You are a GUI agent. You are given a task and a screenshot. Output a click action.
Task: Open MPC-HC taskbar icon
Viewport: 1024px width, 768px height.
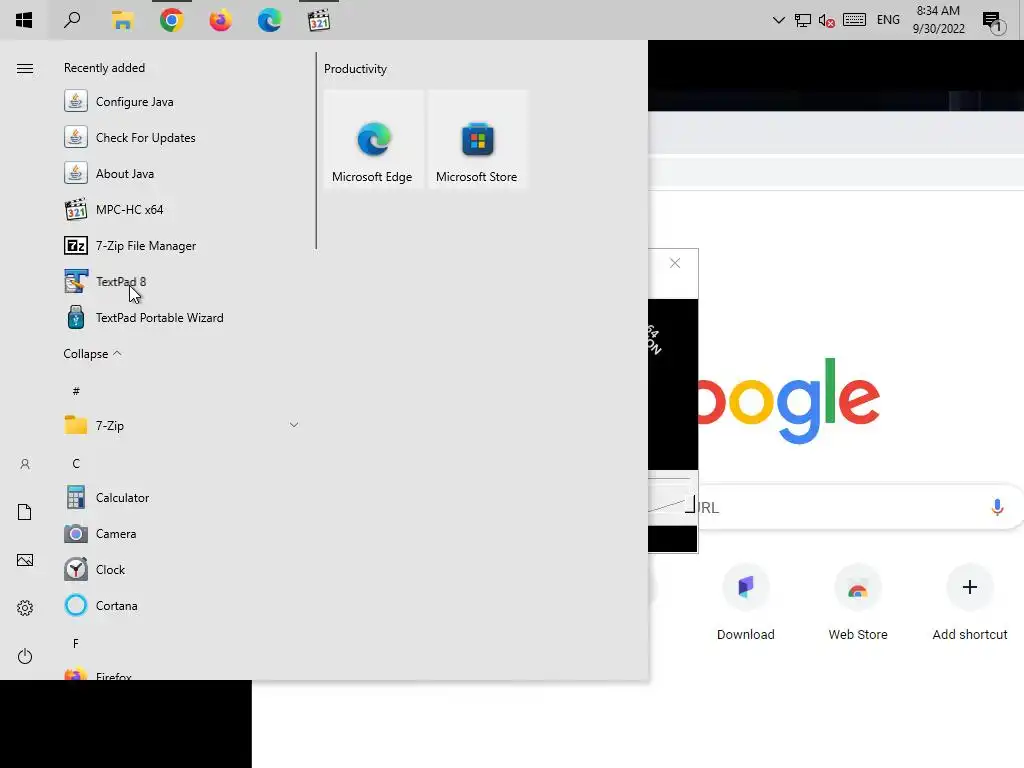[319, 20]
